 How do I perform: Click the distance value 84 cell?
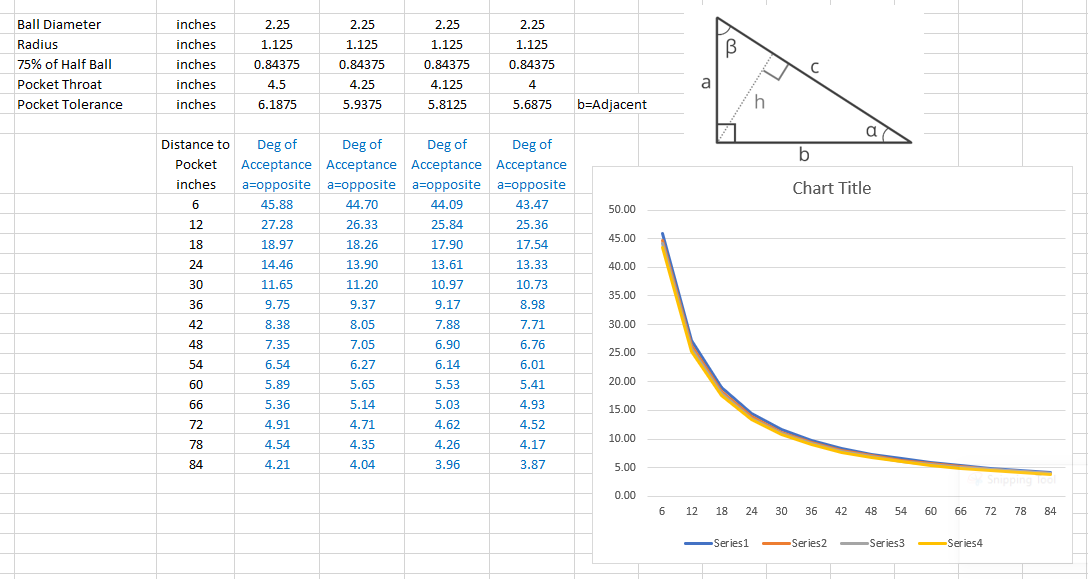click(195, 464)
